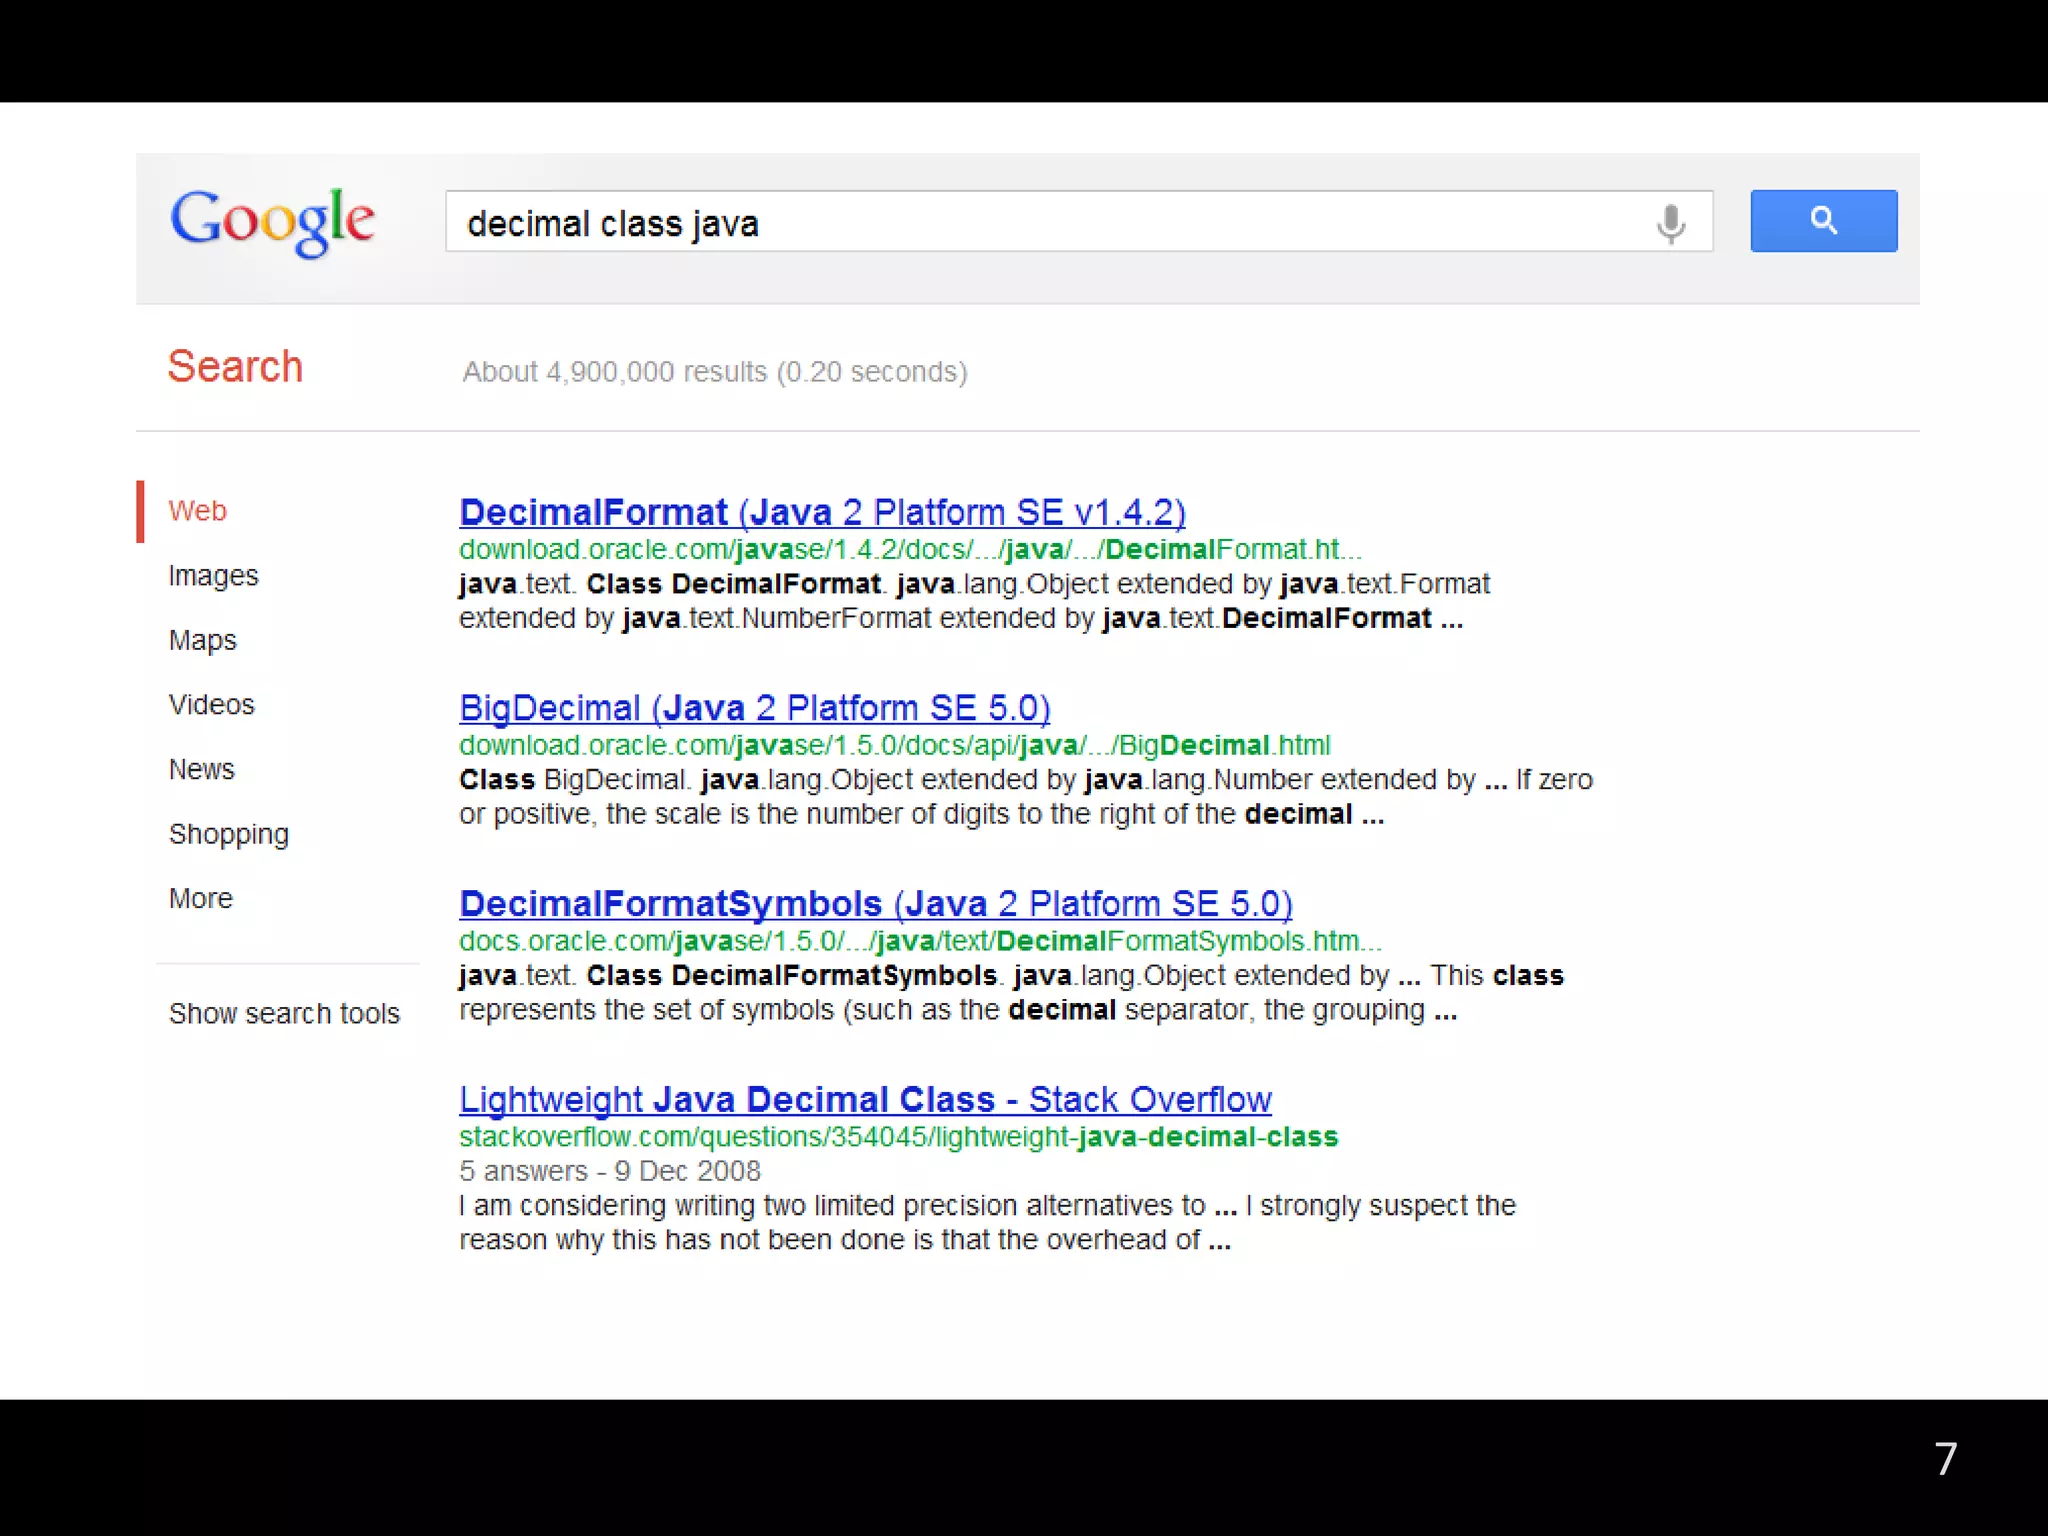Click the microphone voice search icon
The height and width of the screenshot is (1536, 2048).
coord(1670,223)
